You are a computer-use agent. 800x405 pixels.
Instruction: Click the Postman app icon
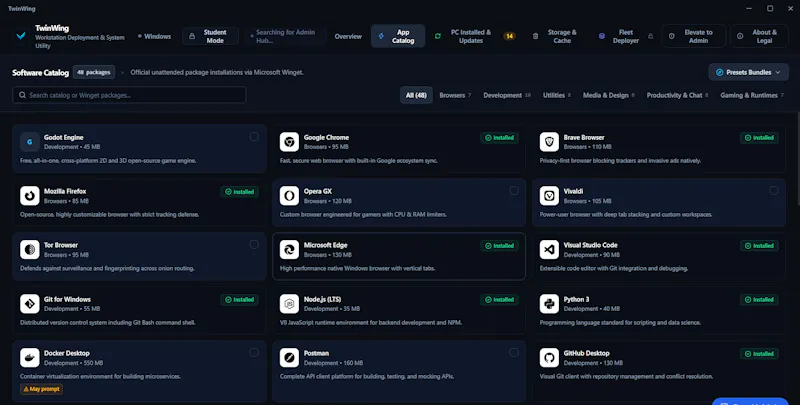click(x=289, y=358)
